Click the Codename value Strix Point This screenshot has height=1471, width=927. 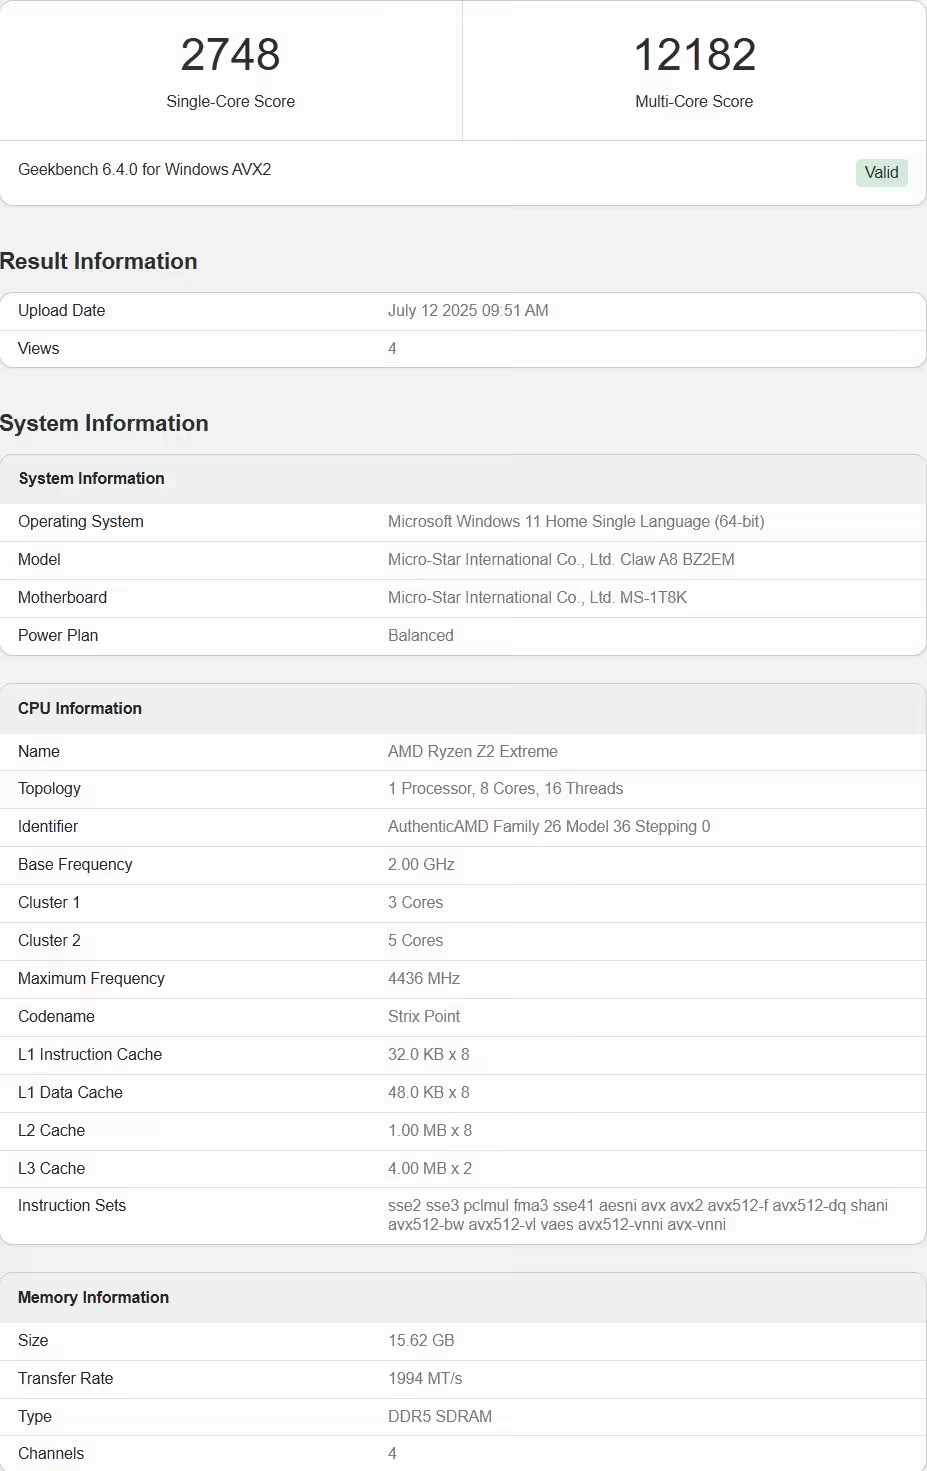tap(424, 1016)
